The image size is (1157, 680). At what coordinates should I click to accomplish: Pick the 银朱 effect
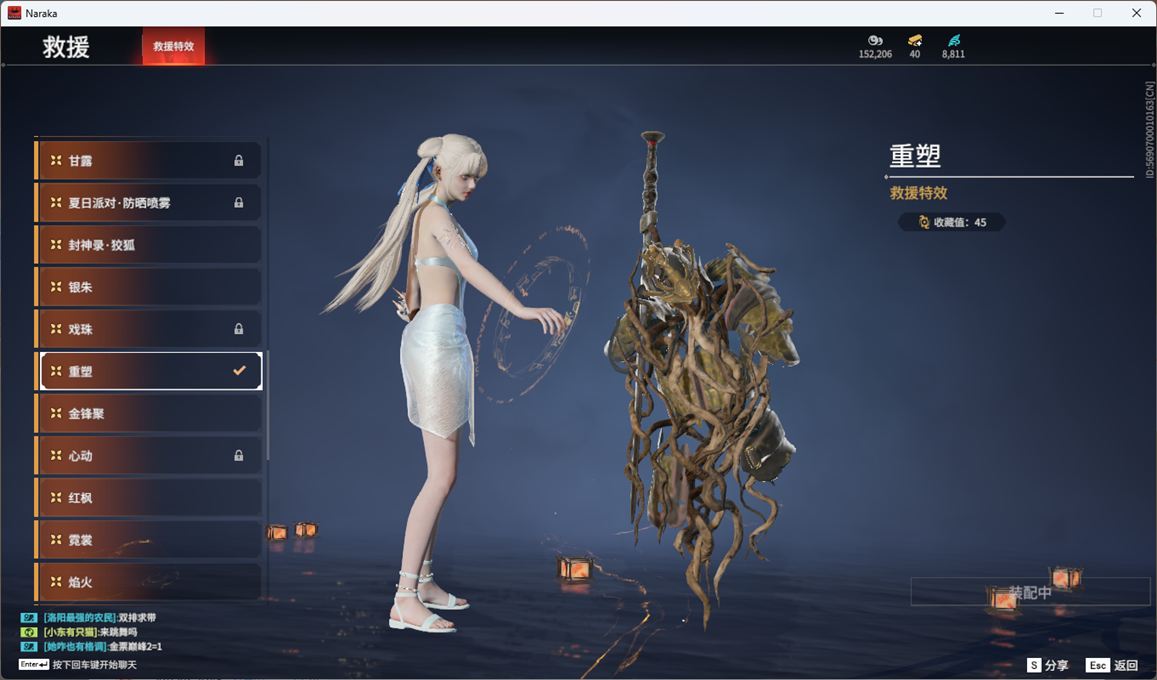point(148,287)
